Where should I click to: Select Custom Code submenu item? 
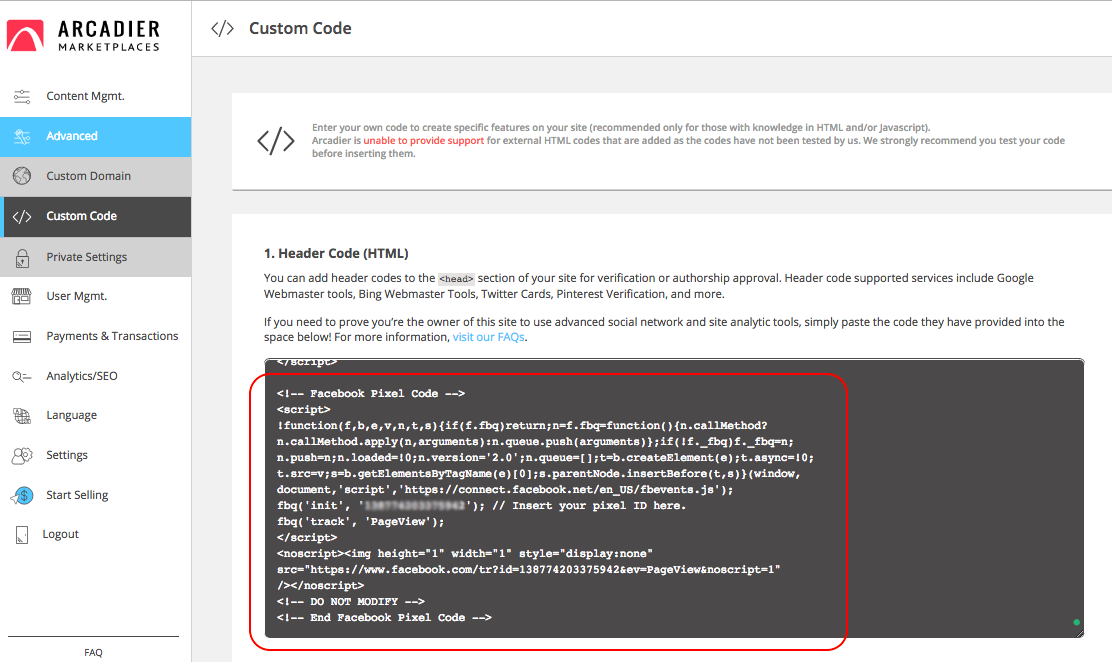(x=96, y=216)
